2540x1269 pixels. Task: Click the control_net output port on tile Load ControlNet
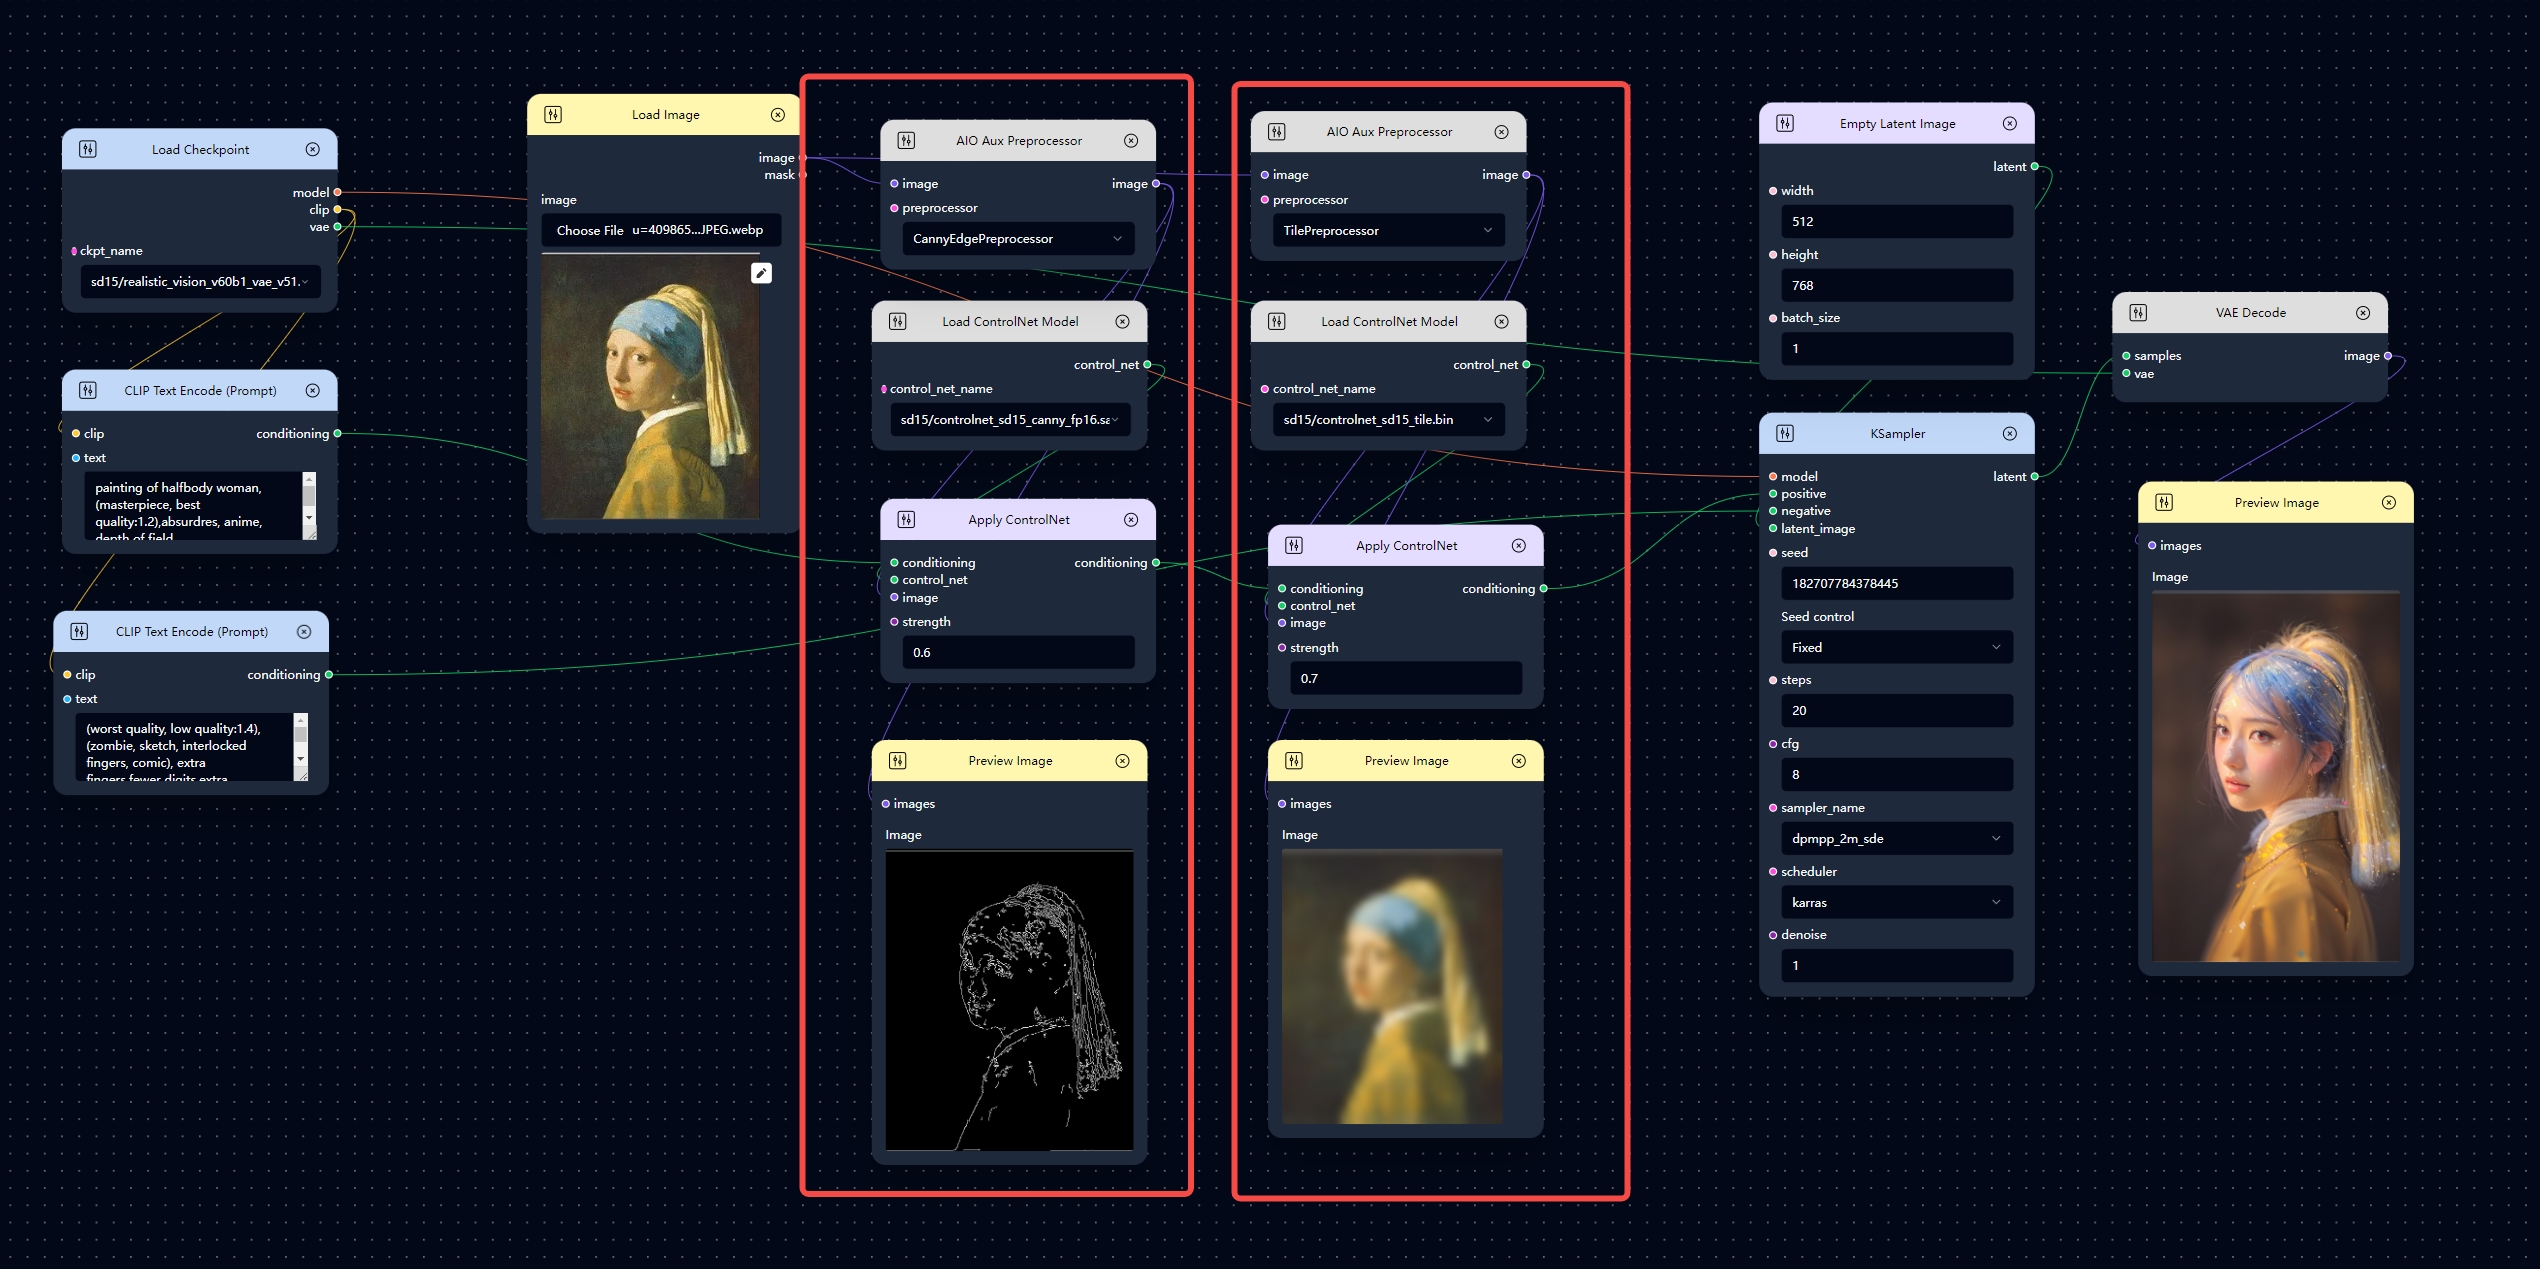click(1526, 365)
